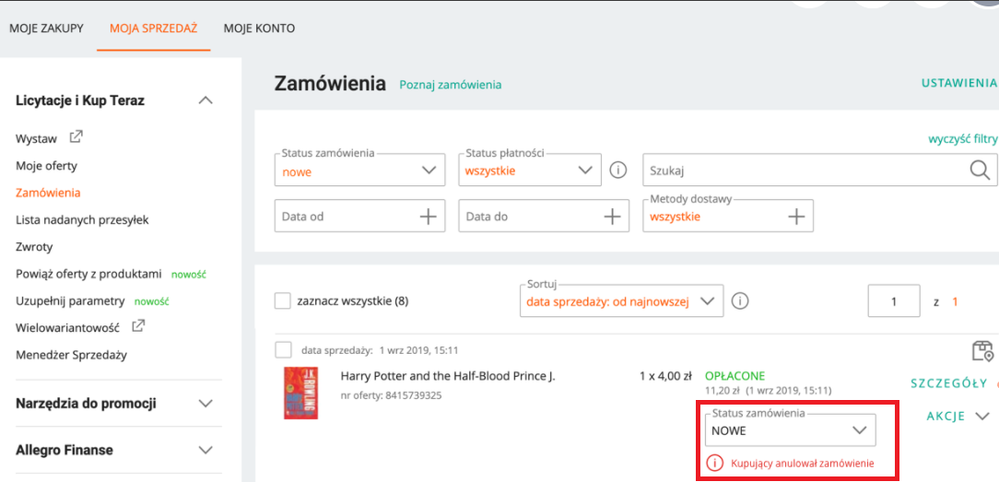Open Status zamówienia filter set to nowe

click(x=360, y=170)
